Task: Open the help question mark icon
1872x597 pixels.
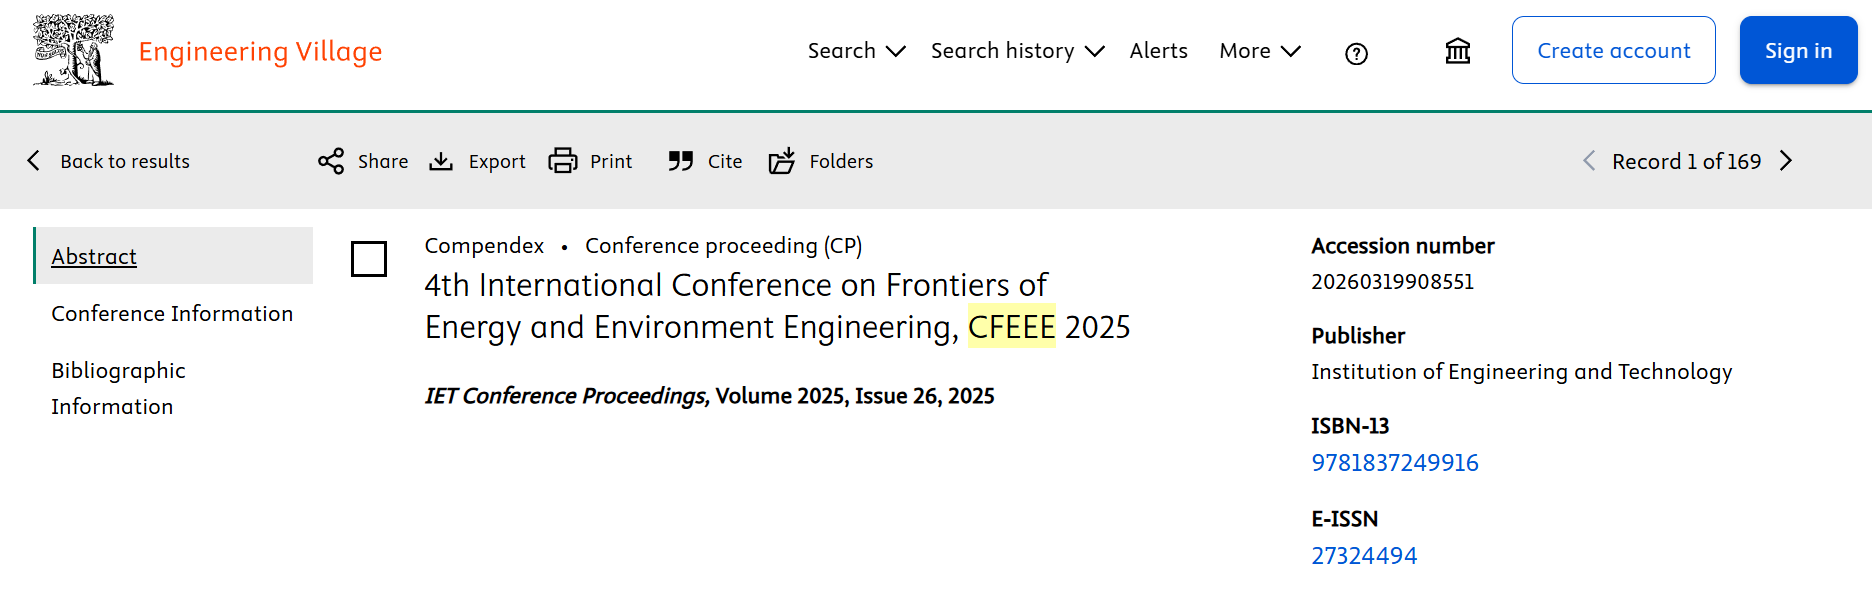Action: (x=1356, y=54)
